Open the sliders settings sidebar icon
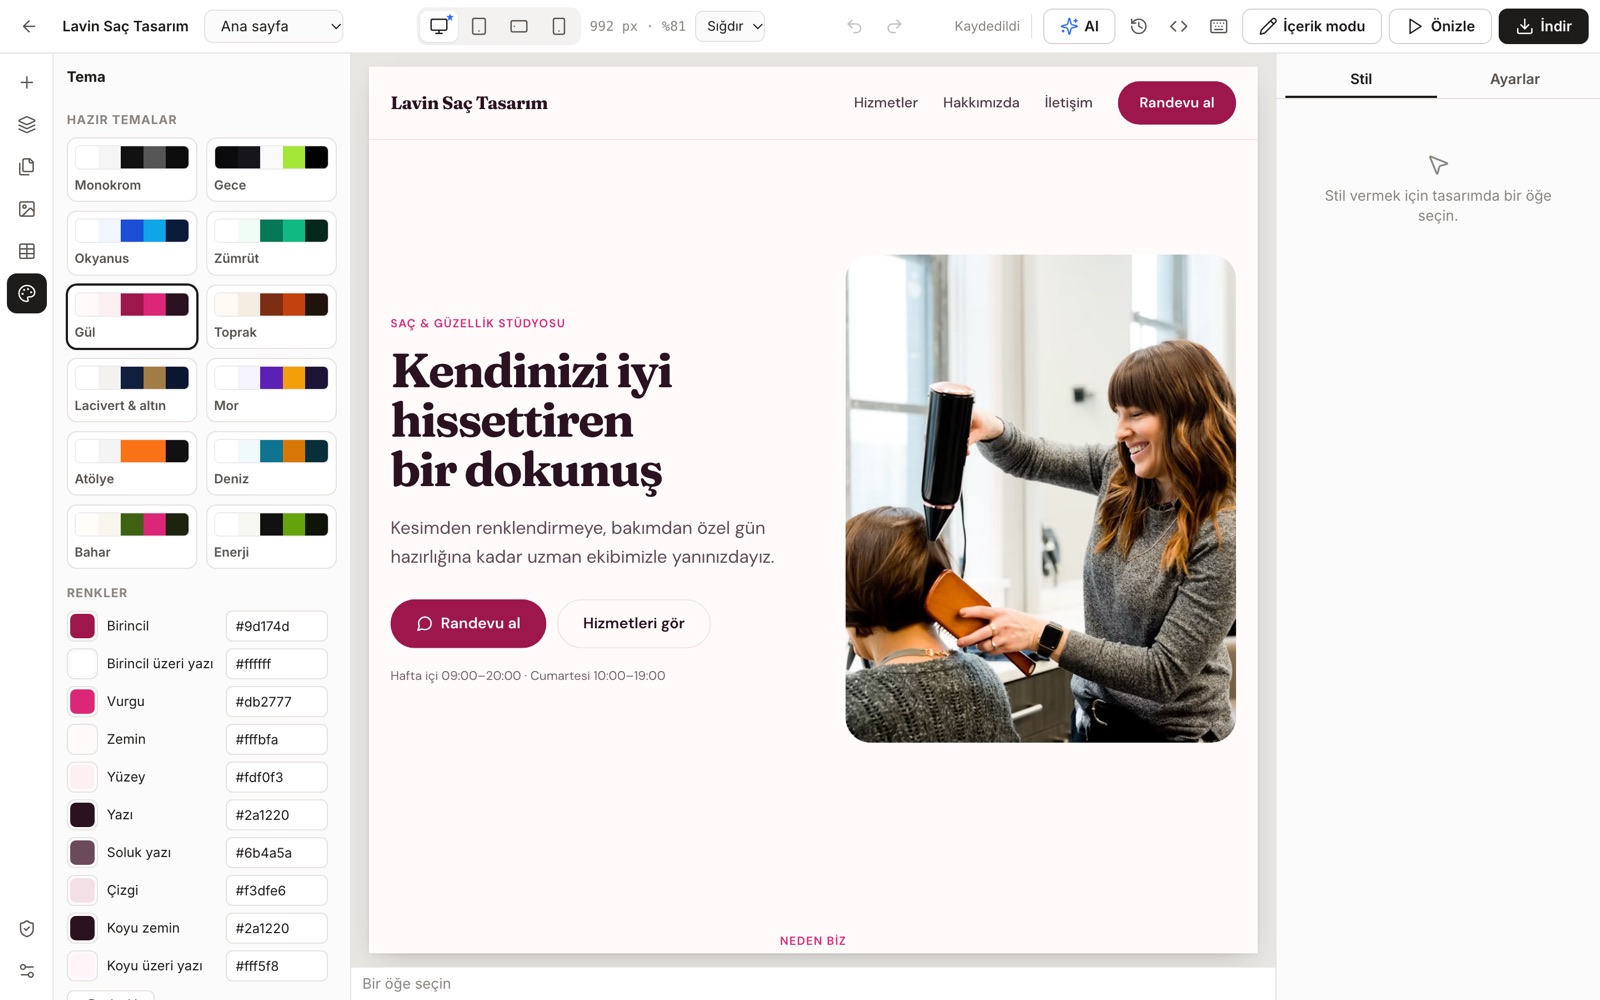This screenshot has width=1600, height=1000. tap(27, 971)
